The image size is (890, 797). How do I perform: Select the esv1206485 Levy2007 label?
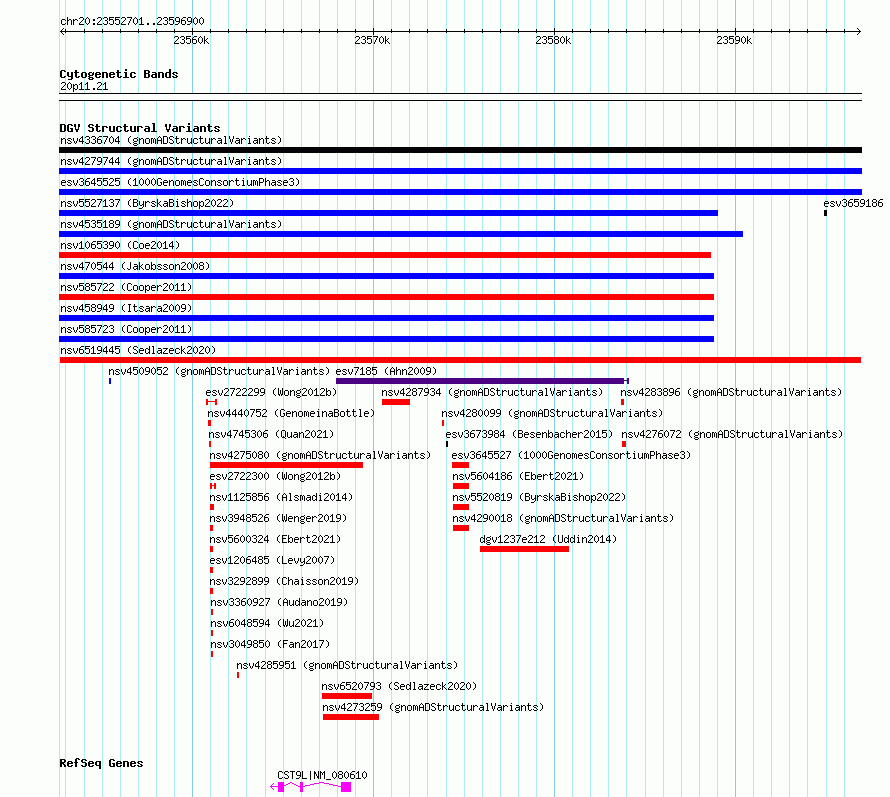[x=272, y=560]
